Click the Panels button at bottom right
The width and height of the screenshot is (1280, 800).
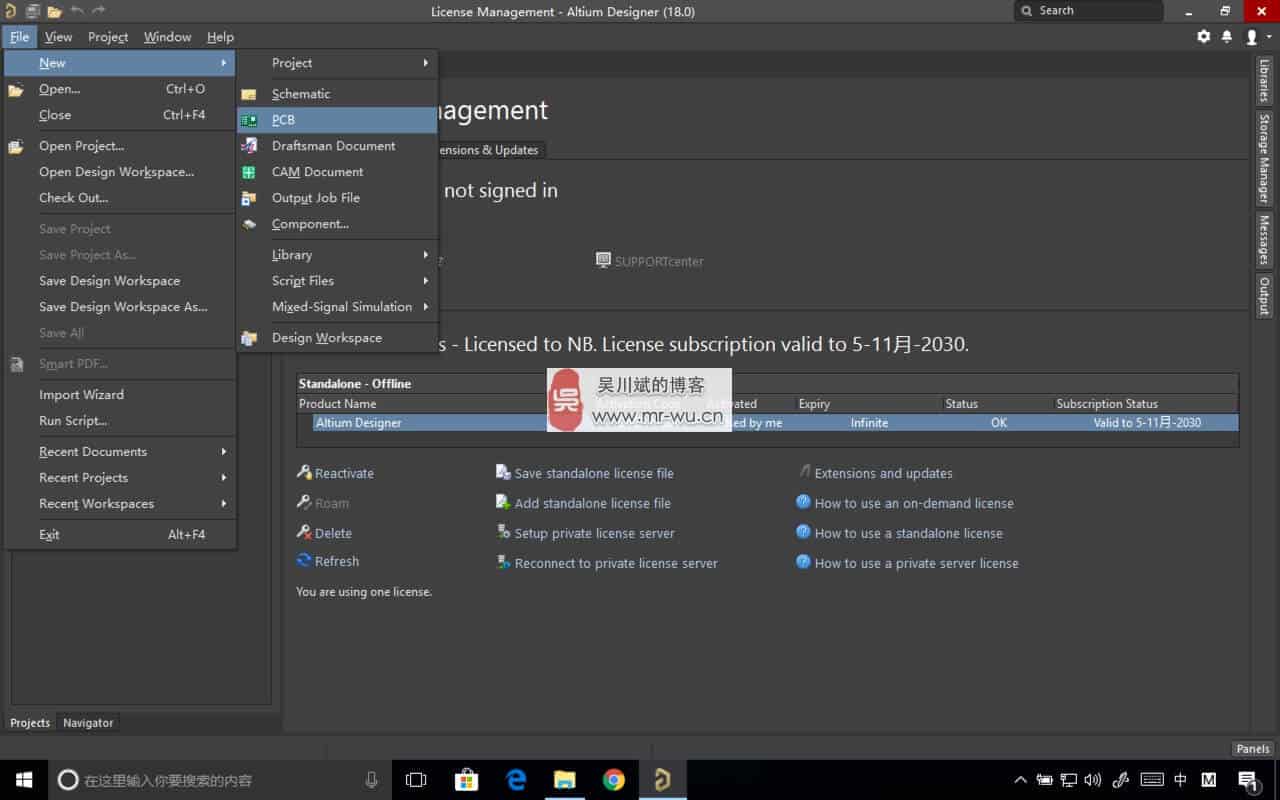coord(1252,749)
